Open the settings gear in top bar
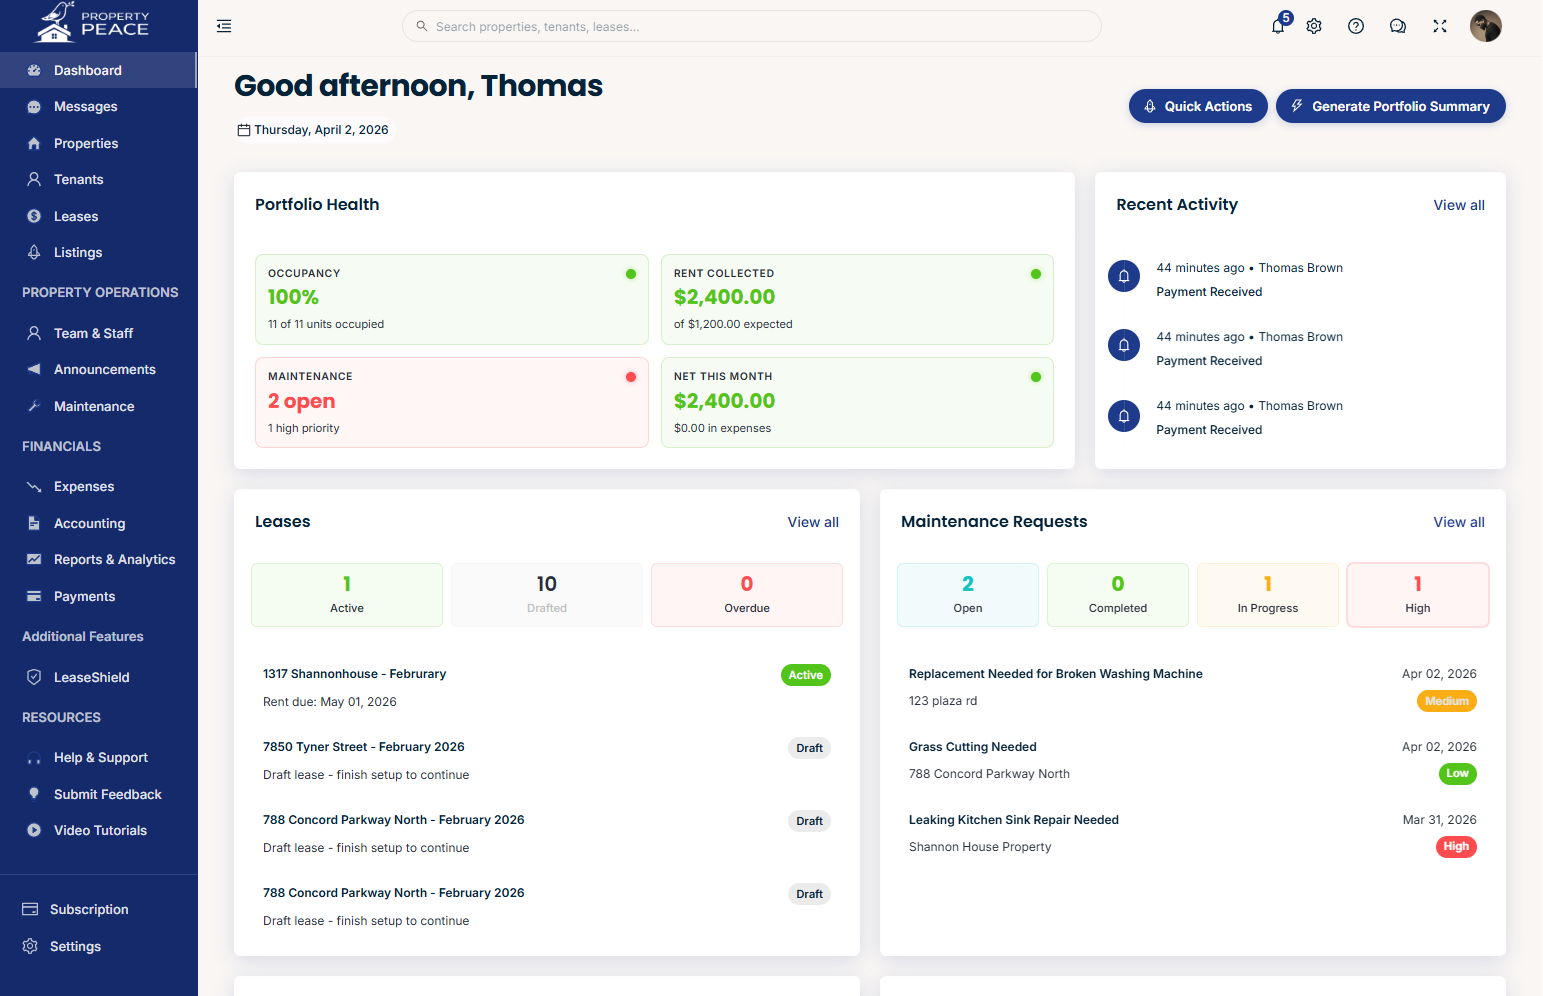Screen dimensions: 1543x996 tap(1314, 26)
